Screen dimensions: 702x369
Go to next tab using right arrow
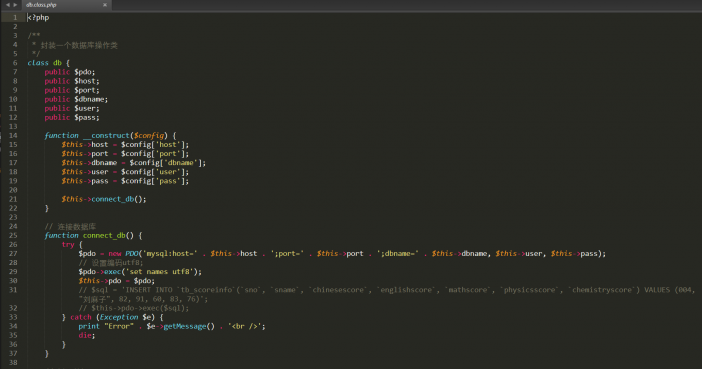click(x=15, y=5)
